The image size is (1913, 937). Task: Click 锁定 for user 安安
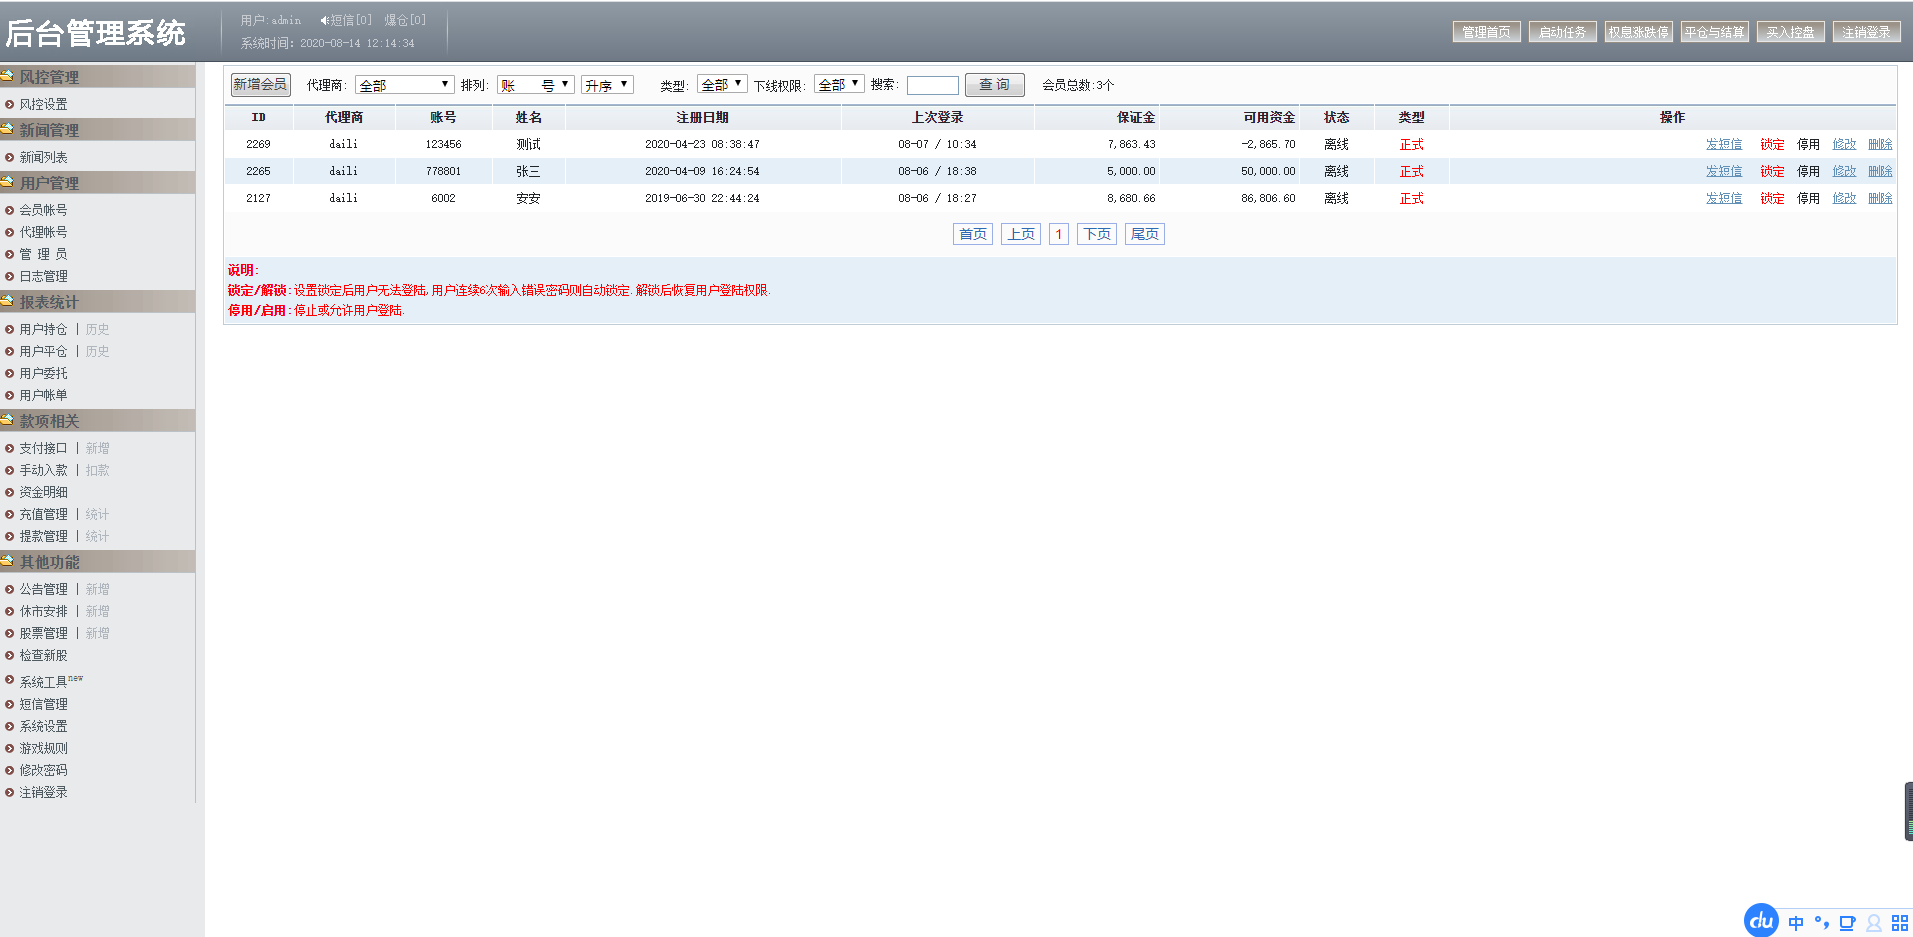(1772, 198)
